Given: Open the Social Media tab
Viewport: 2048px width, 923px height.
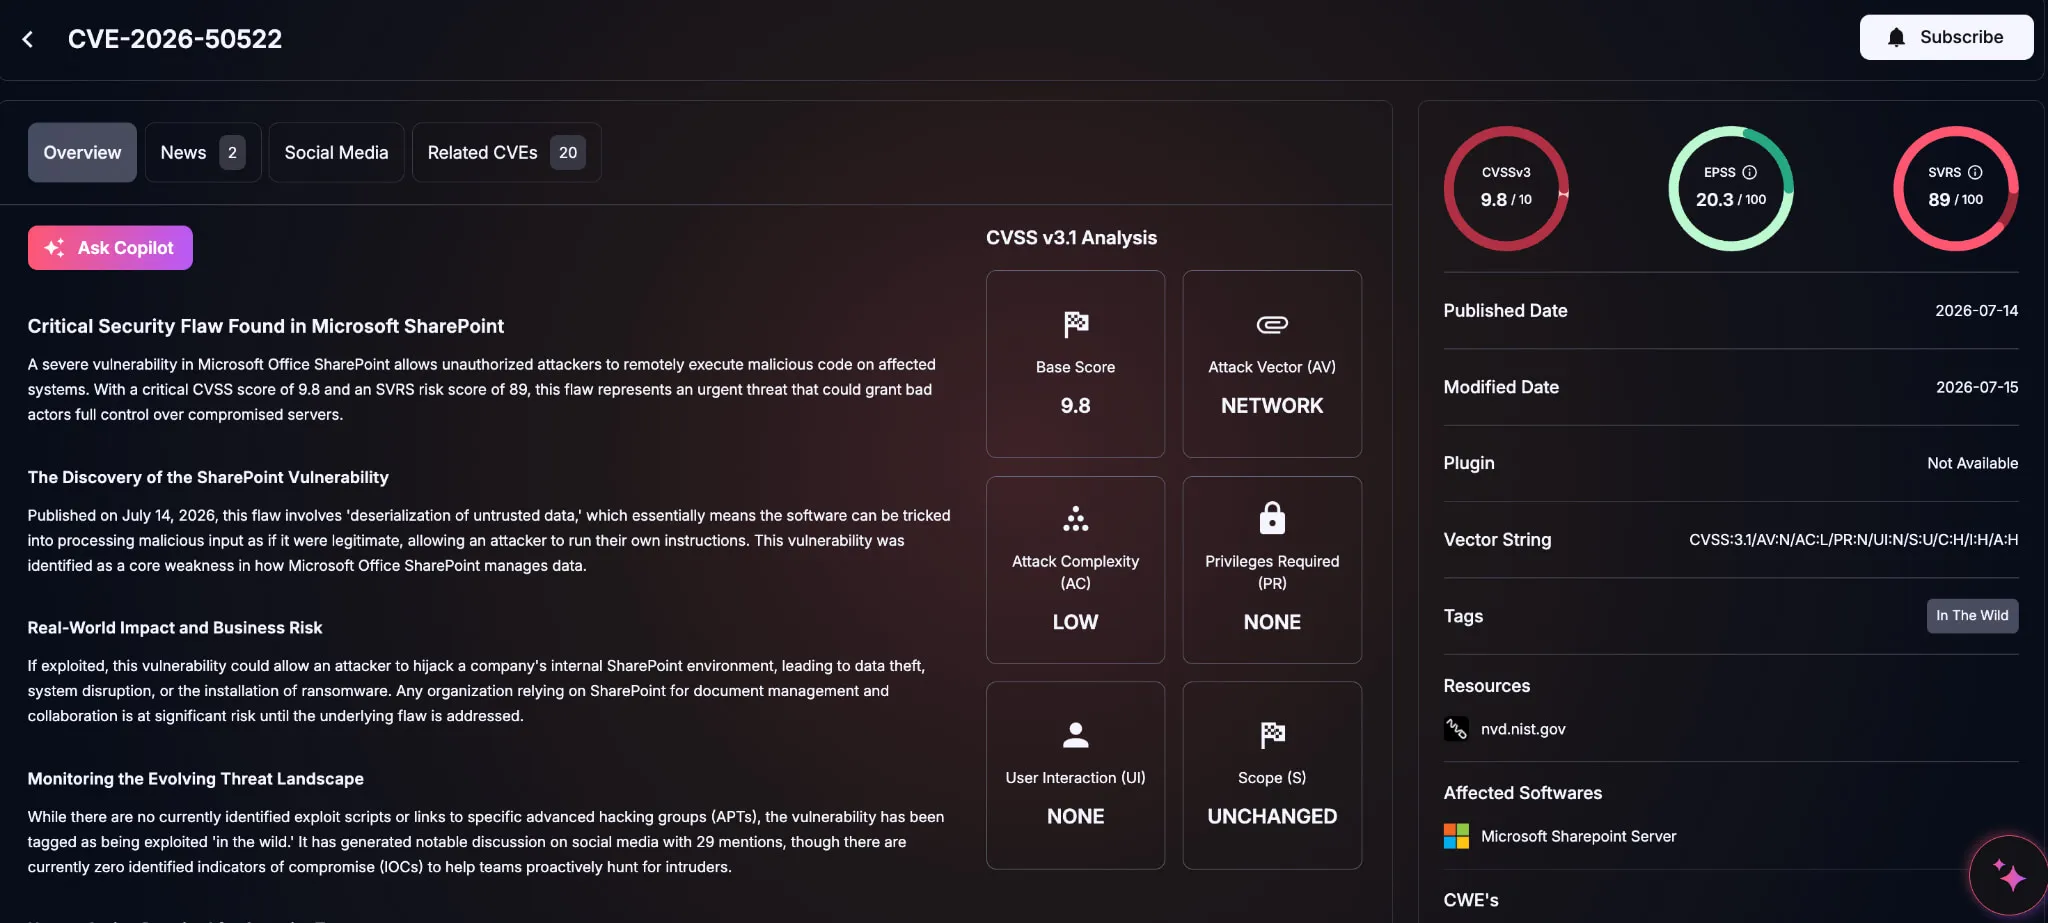Looking at the screenshot, I should tap(336, 152).
